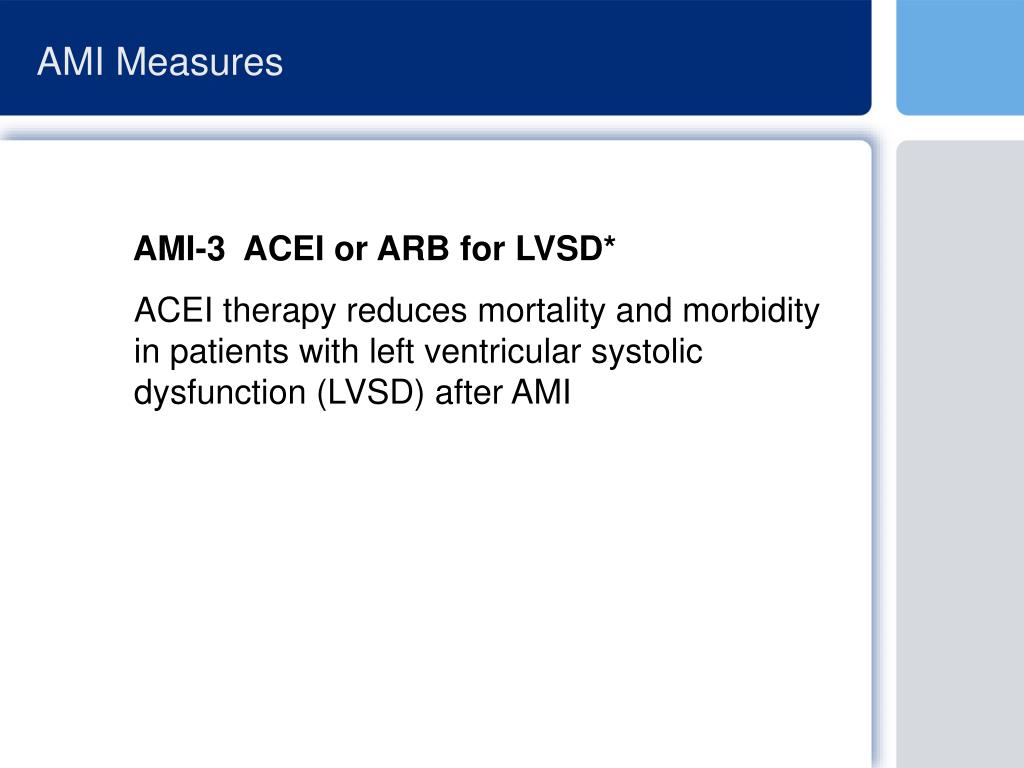Select the light blue square at top right
Image resolution: width=1024 pixels, height=768 pixels.
click(960, 57)
